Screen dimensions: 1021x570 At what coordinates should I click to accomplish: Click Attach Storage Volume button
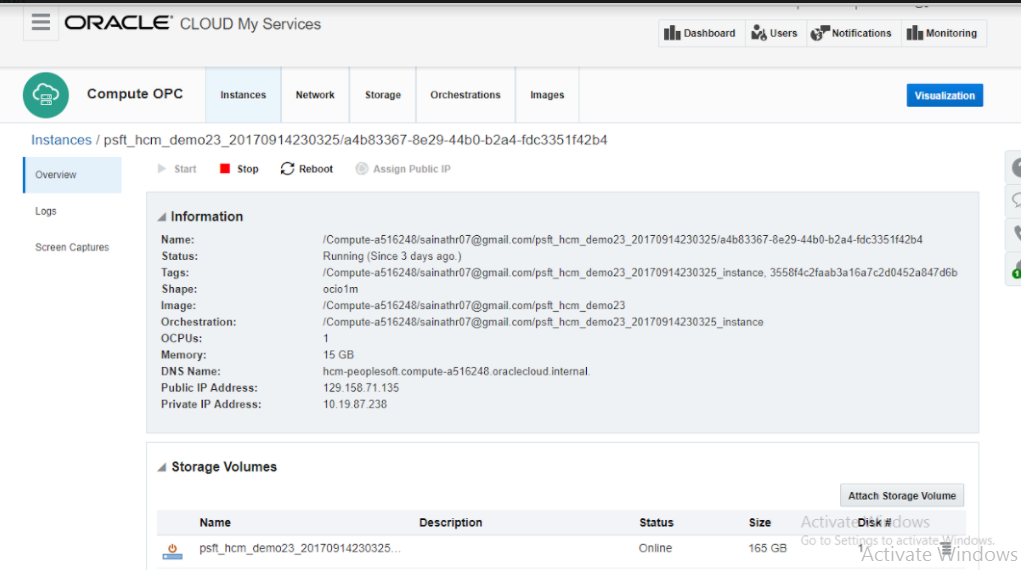902,496
